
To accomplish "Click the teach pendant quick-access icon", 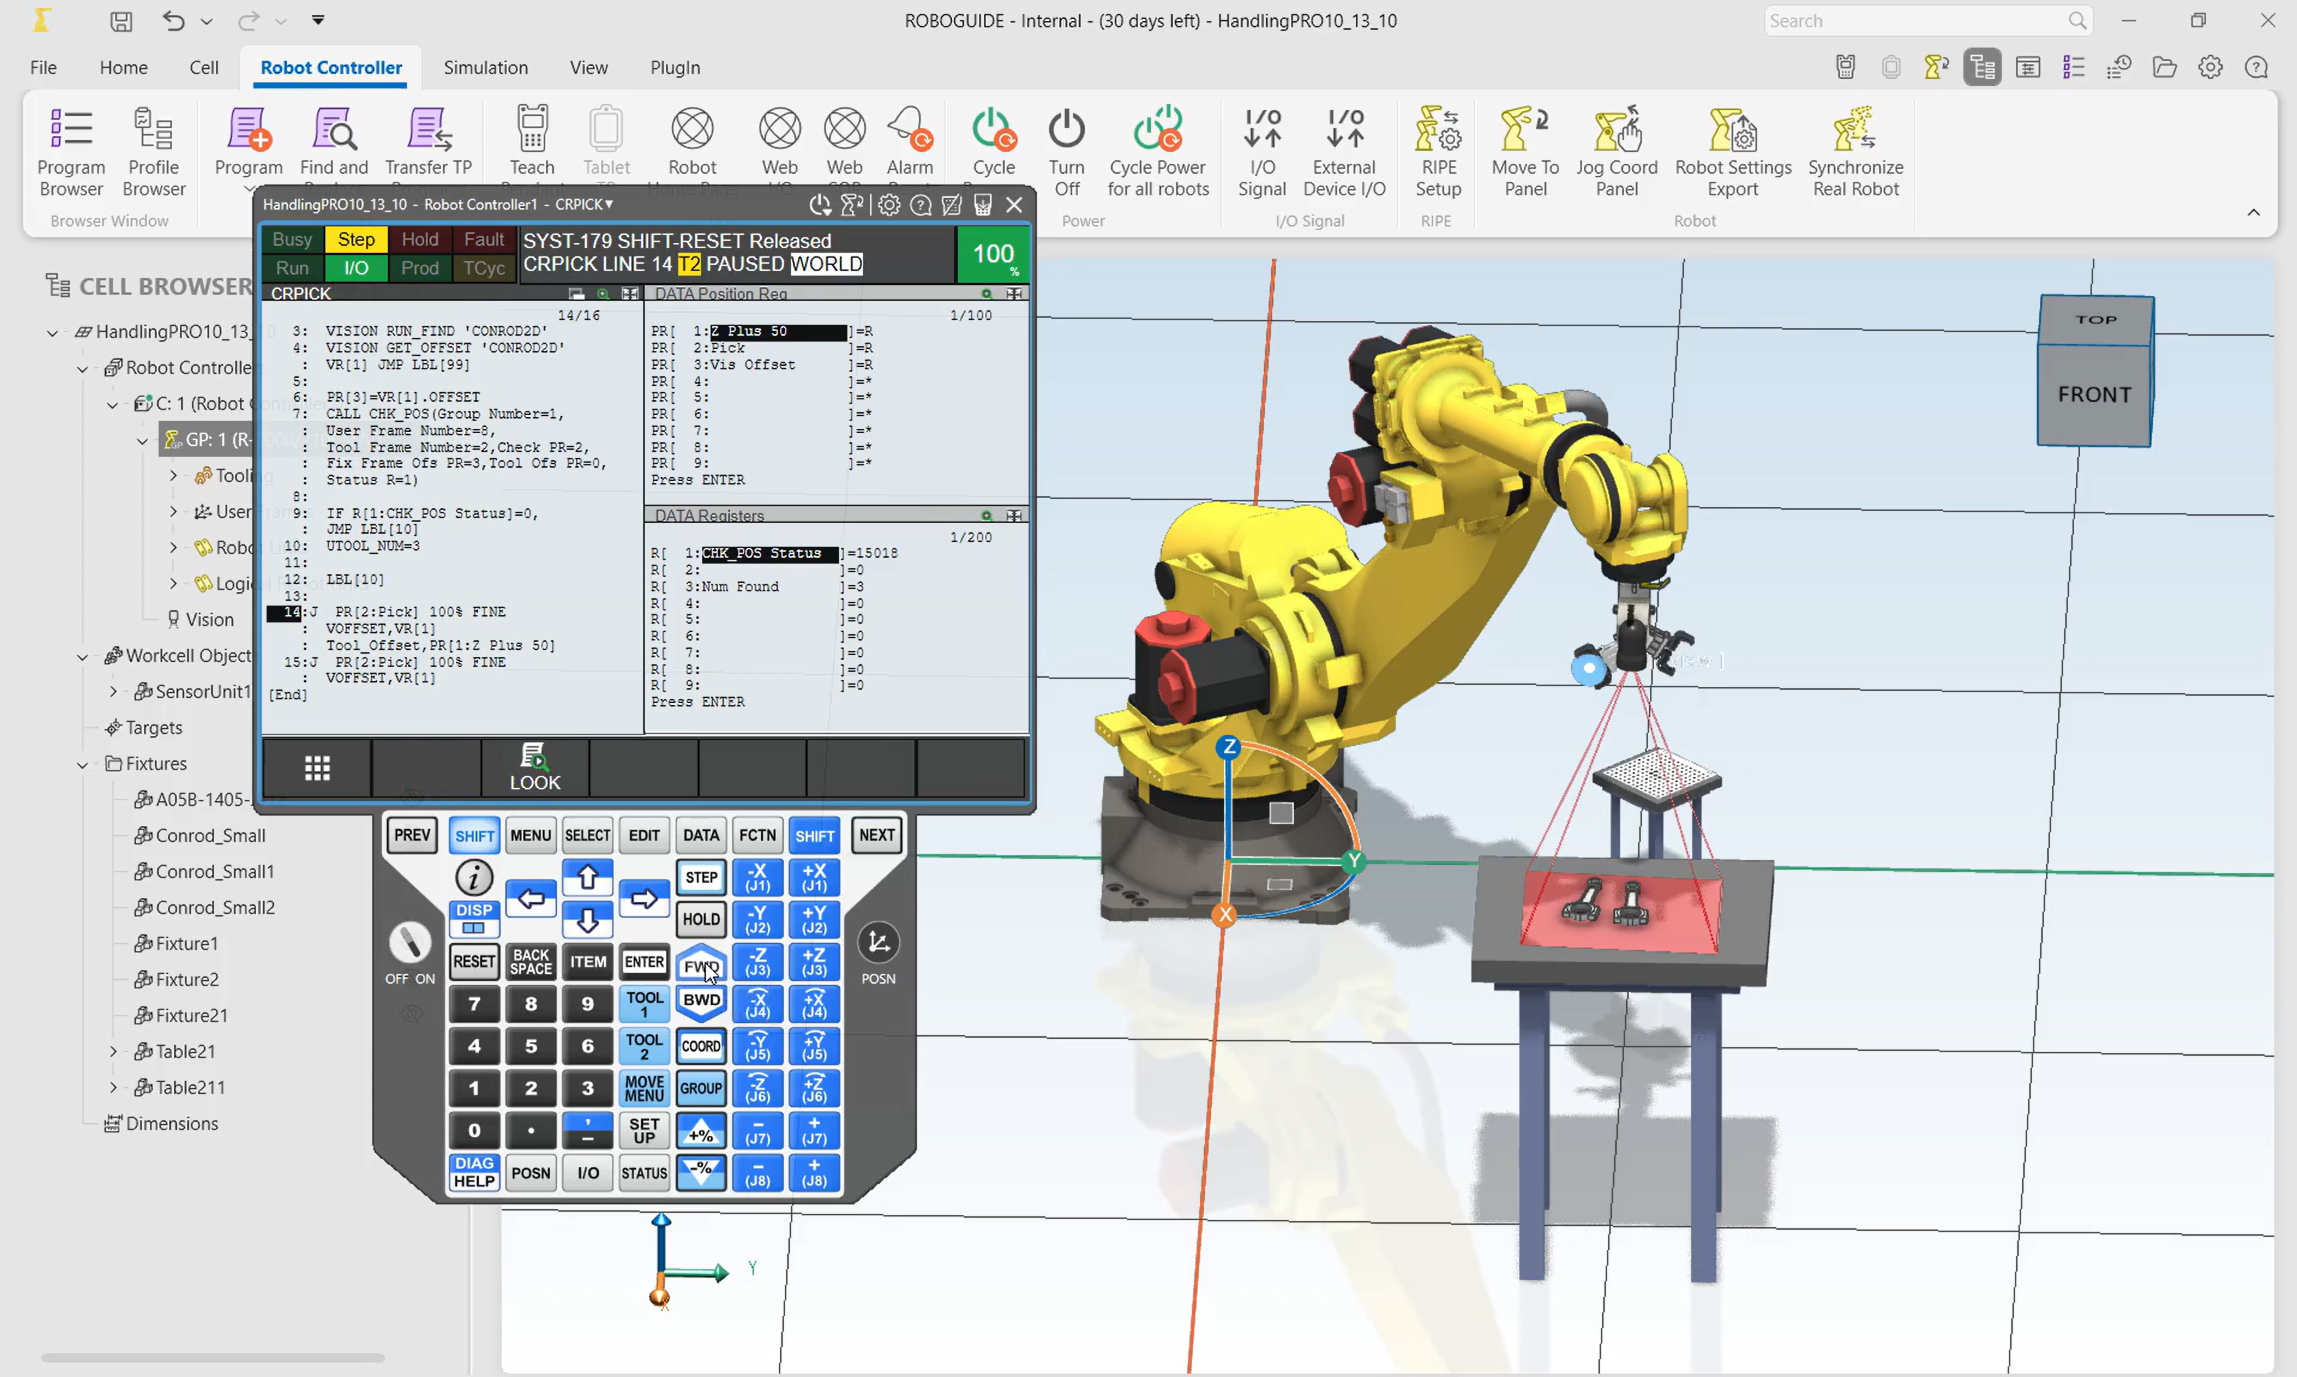I will (x=1846, y=68).
